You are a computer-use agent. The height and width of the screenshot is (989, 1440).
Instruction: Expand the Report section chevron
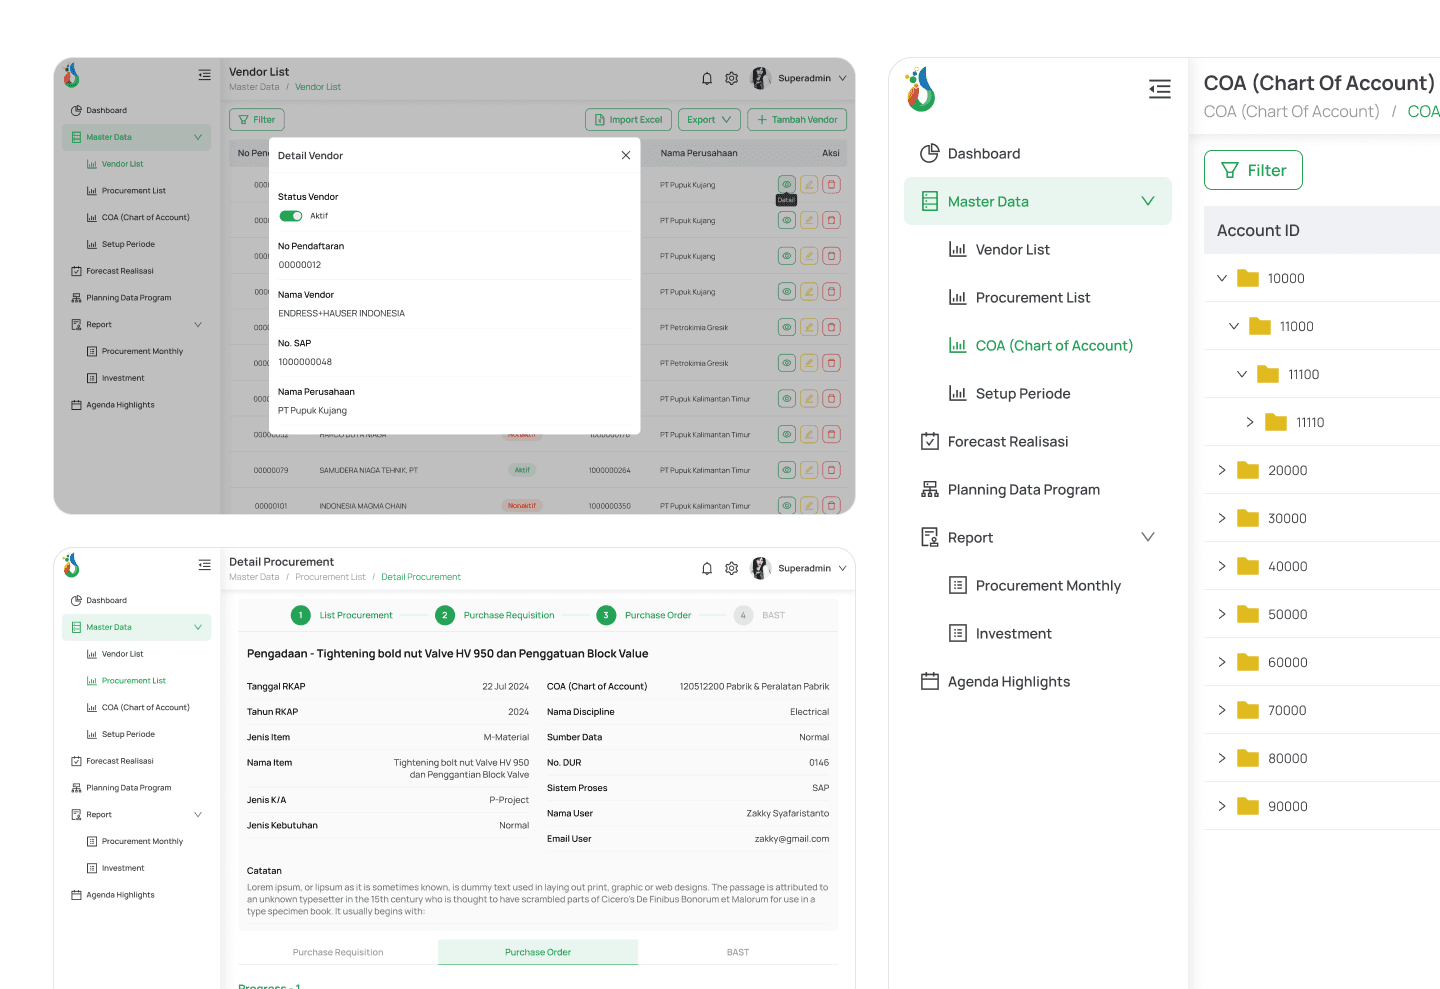tap(1148, 537)
